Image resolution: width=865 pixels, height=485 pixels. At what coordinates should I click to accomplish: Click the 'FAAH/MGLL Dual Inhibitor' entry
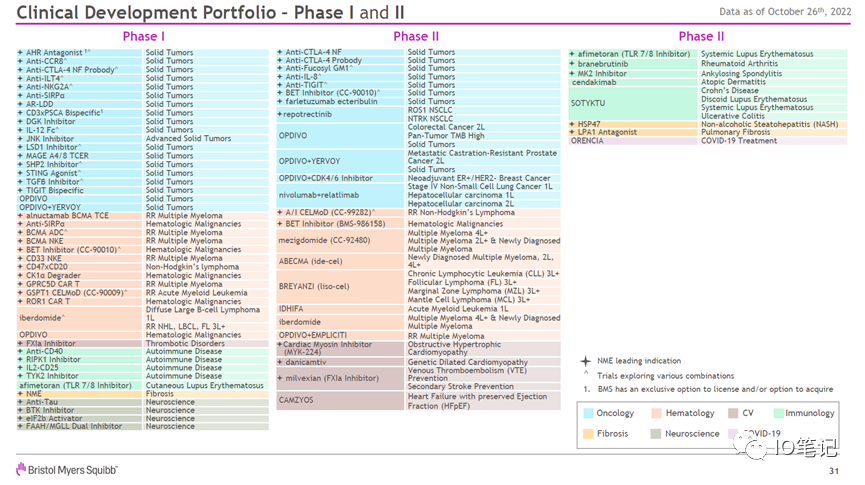(x=74, y=427)
